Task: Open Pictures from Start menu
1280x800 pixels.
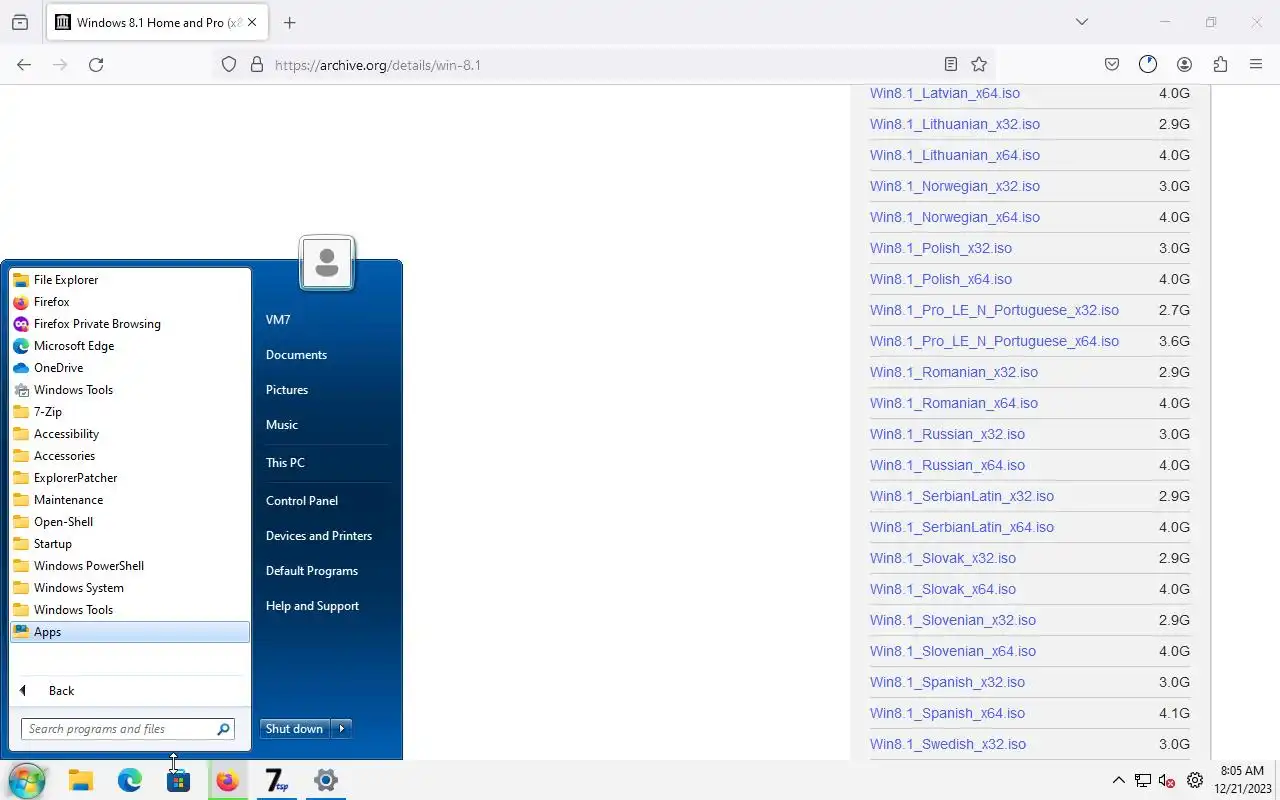Action: point(287,390)
